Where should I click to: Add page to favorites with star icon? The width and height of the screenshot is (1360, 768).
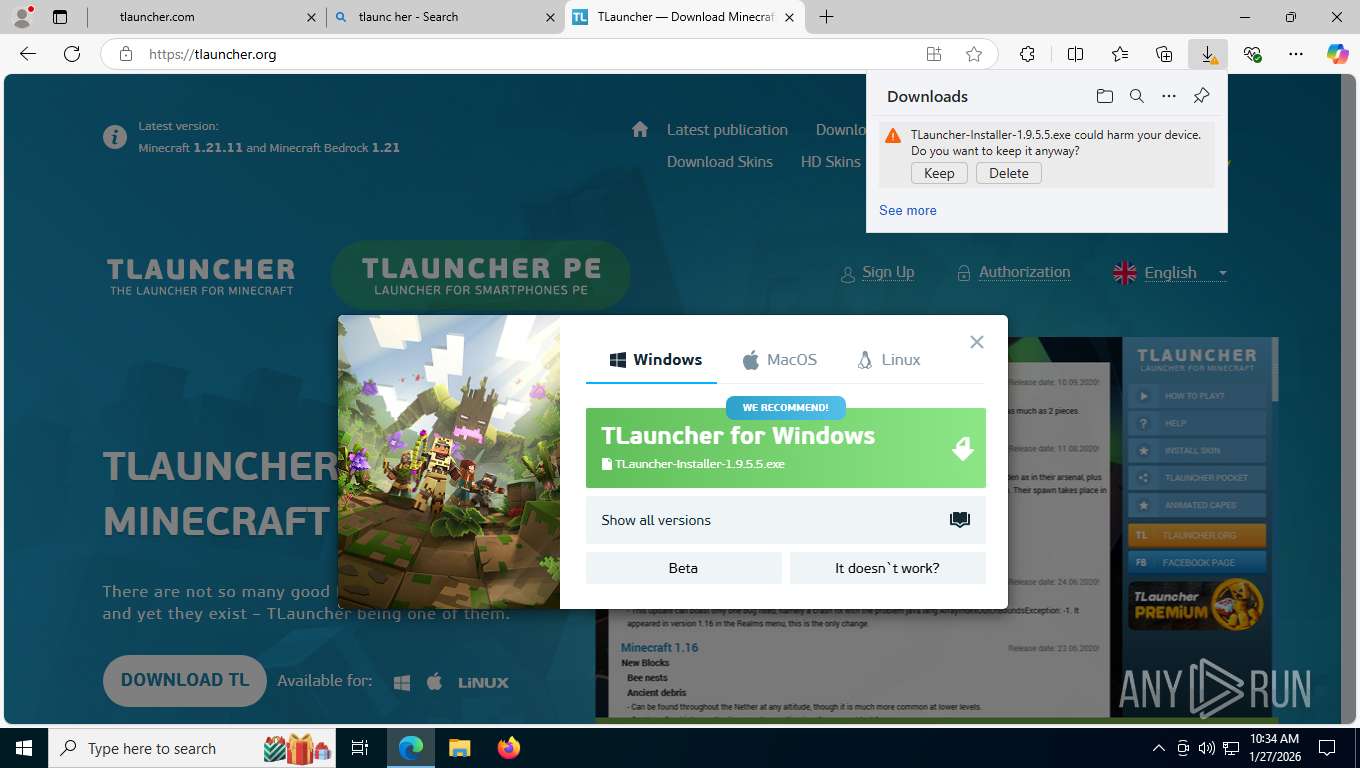pyautogui.click(x=974, y=54)
